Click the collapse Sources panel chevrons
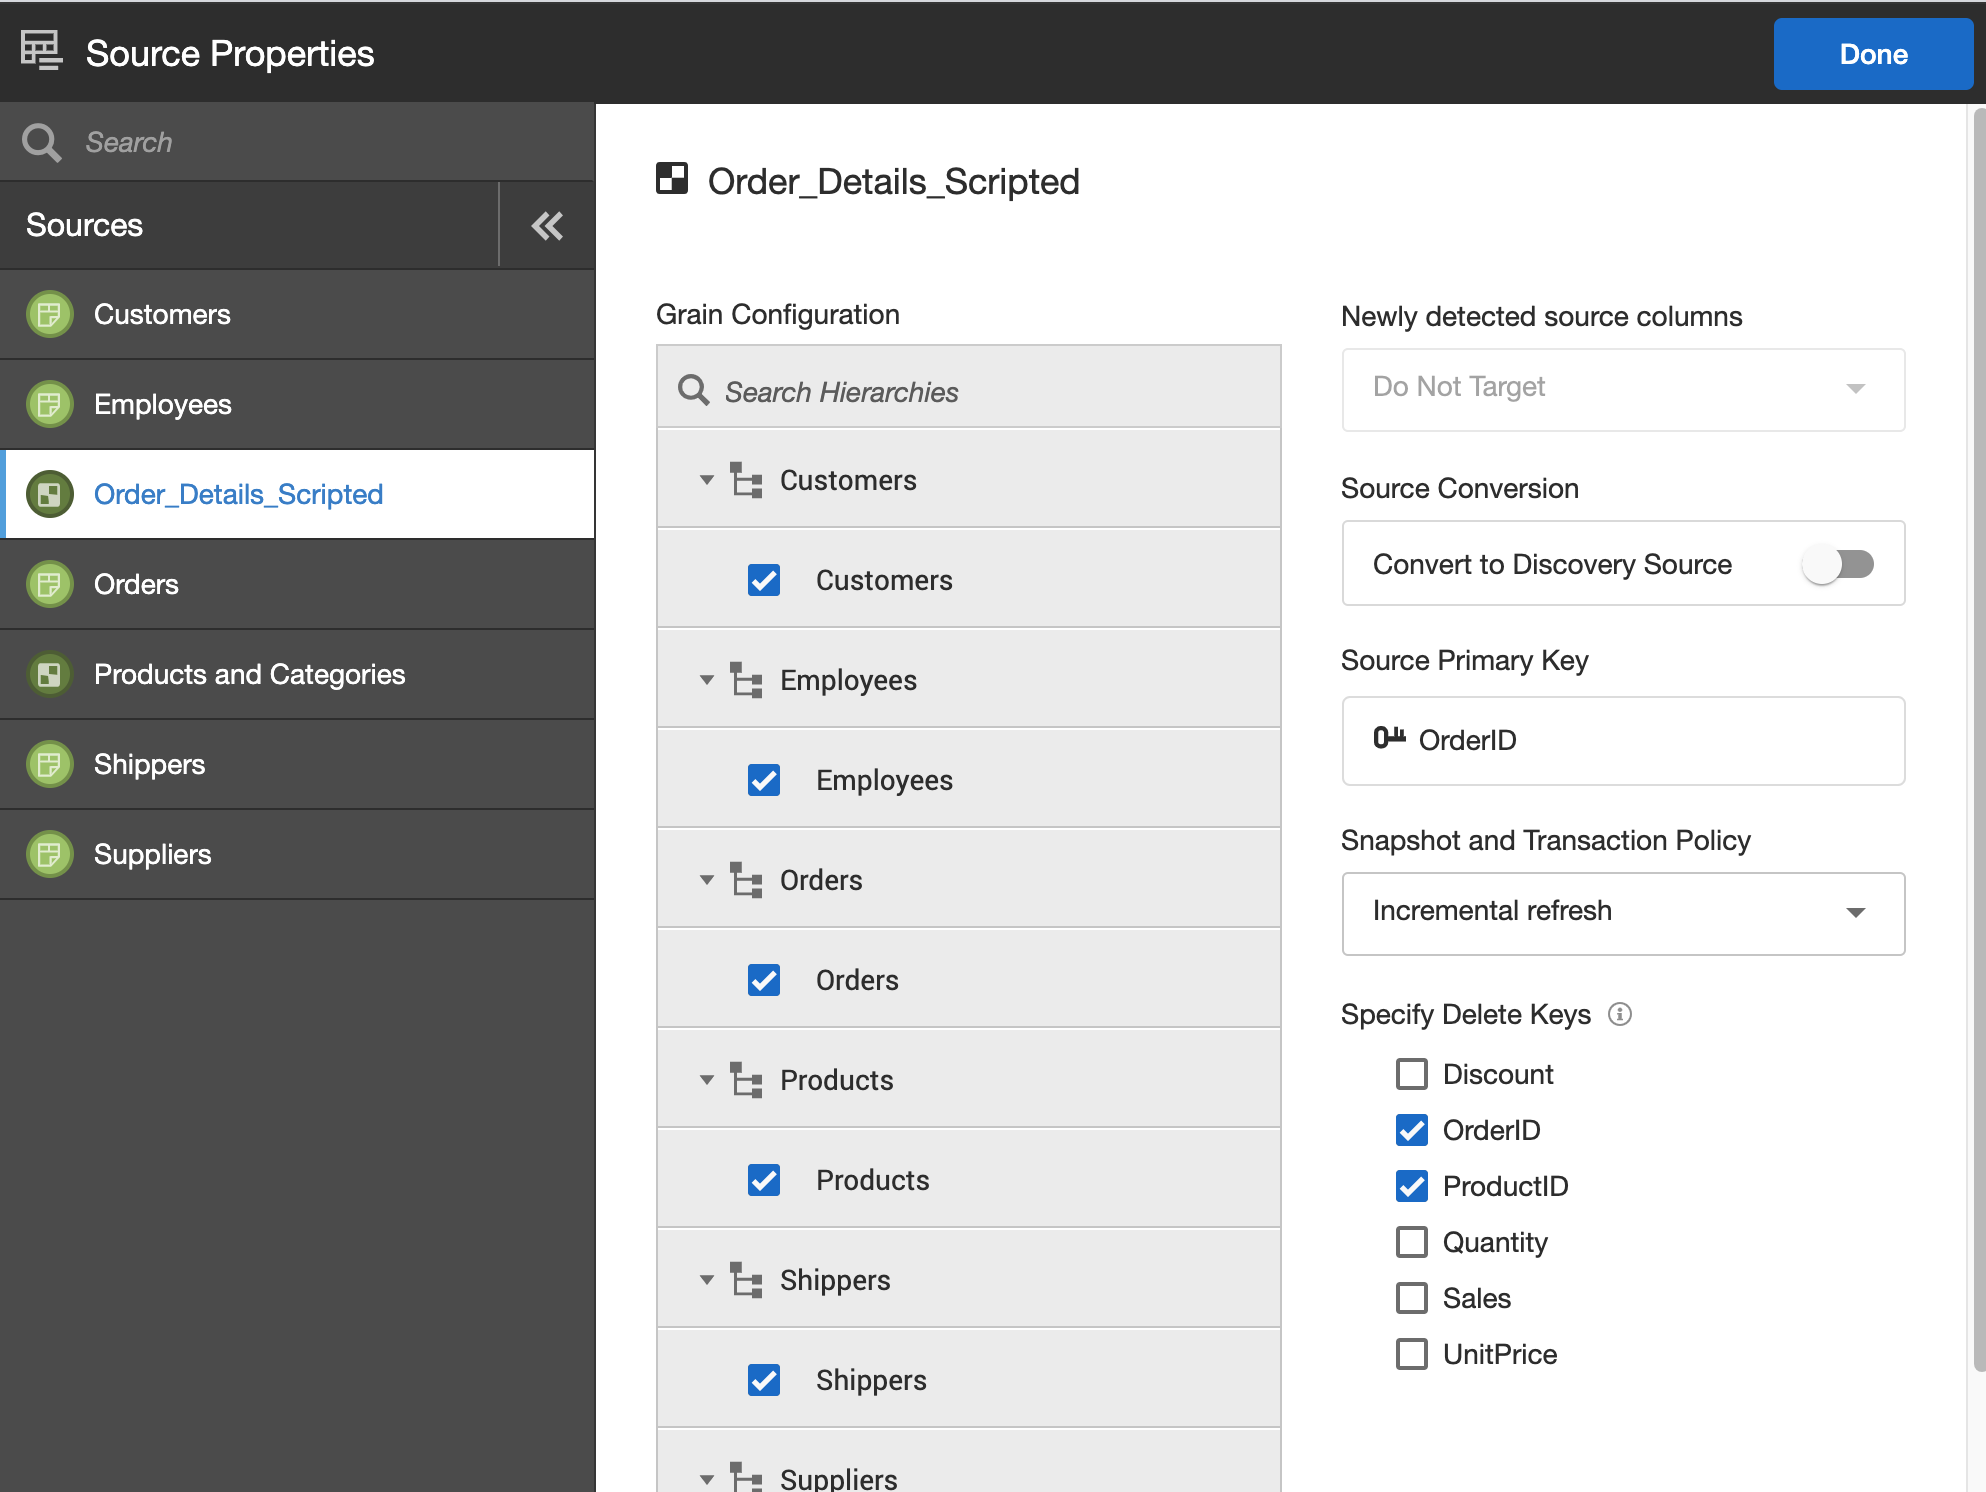The image size is (1986, 1492). tap(547, 226)
